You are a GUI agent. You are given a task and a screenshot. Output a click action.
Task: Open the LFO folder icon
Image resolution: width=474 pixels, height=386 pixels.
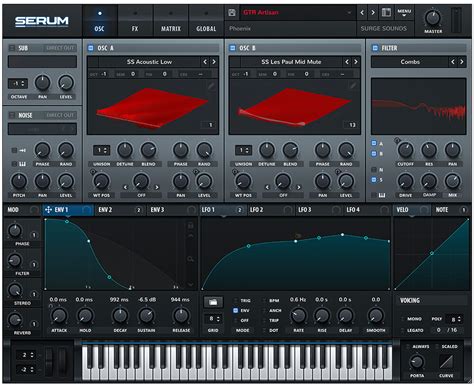point(213,302)
